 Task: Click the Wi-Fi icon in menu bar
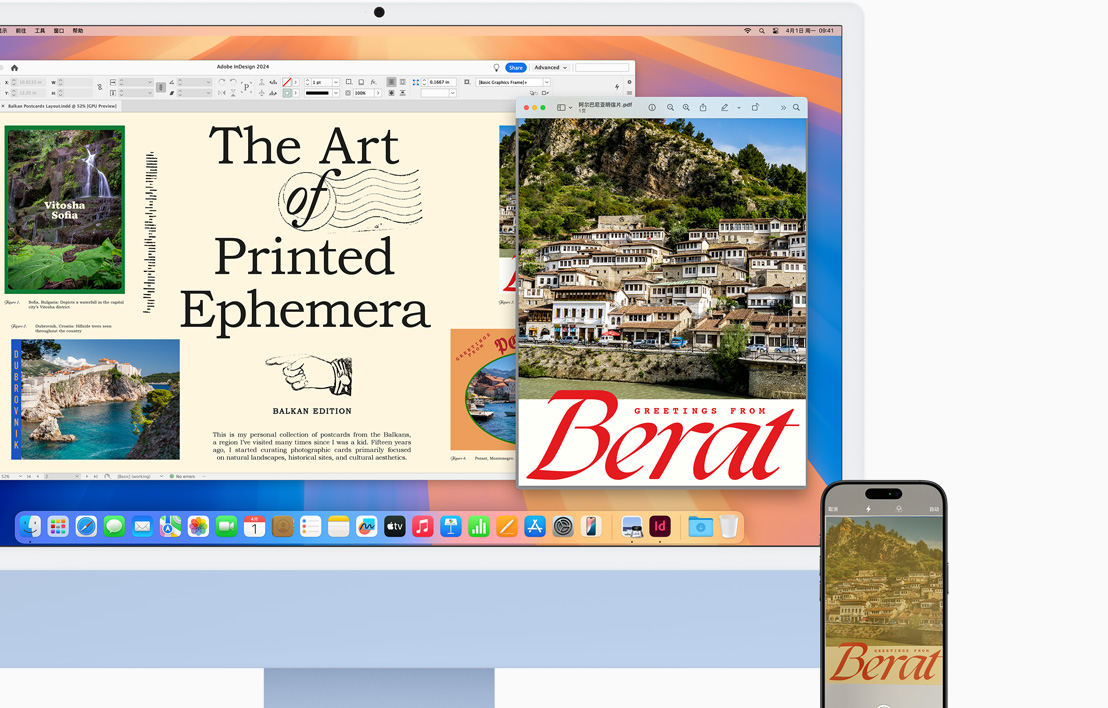click(747, 31)
